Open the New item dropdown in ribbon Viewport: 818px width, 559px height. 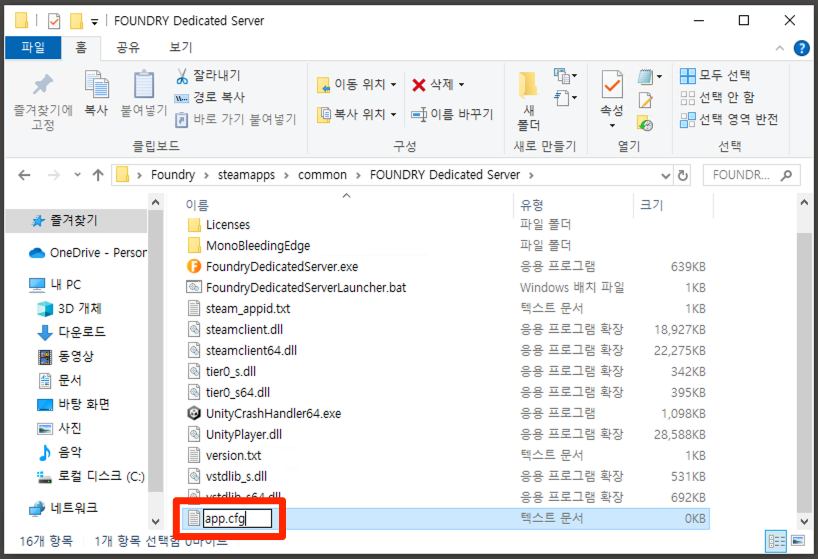[565, 76]
